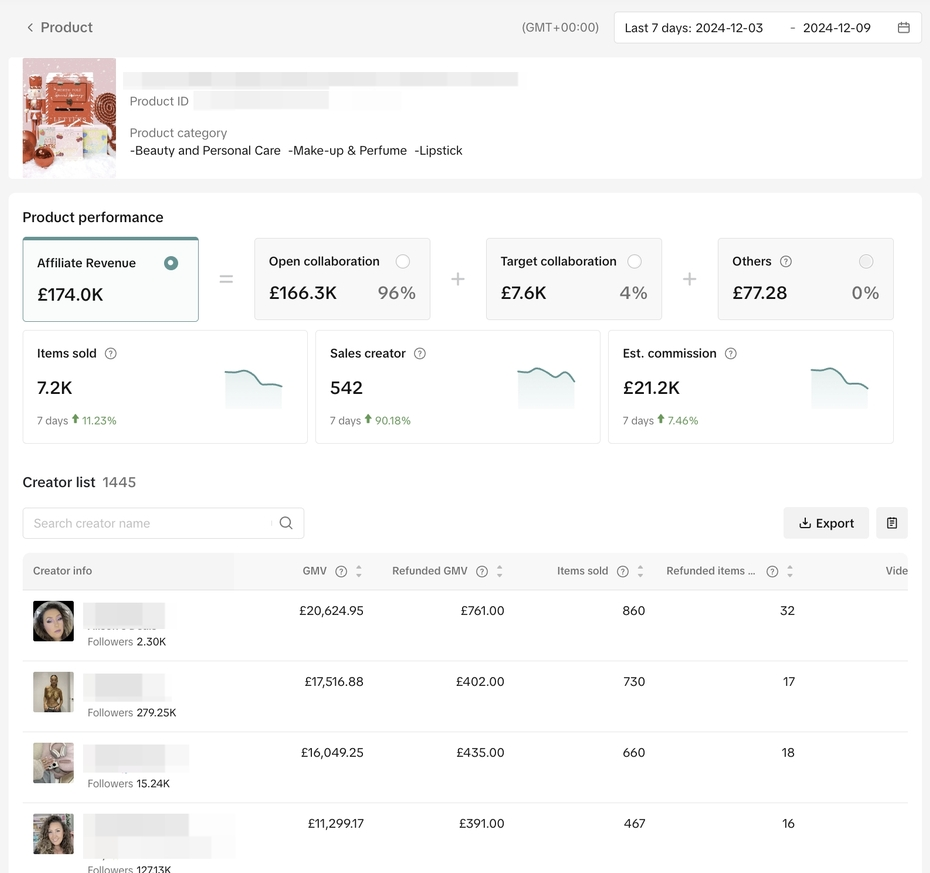Click the back arrow next to Product
The height and width of the screenshot is (873, 930).
coord(30,28)
